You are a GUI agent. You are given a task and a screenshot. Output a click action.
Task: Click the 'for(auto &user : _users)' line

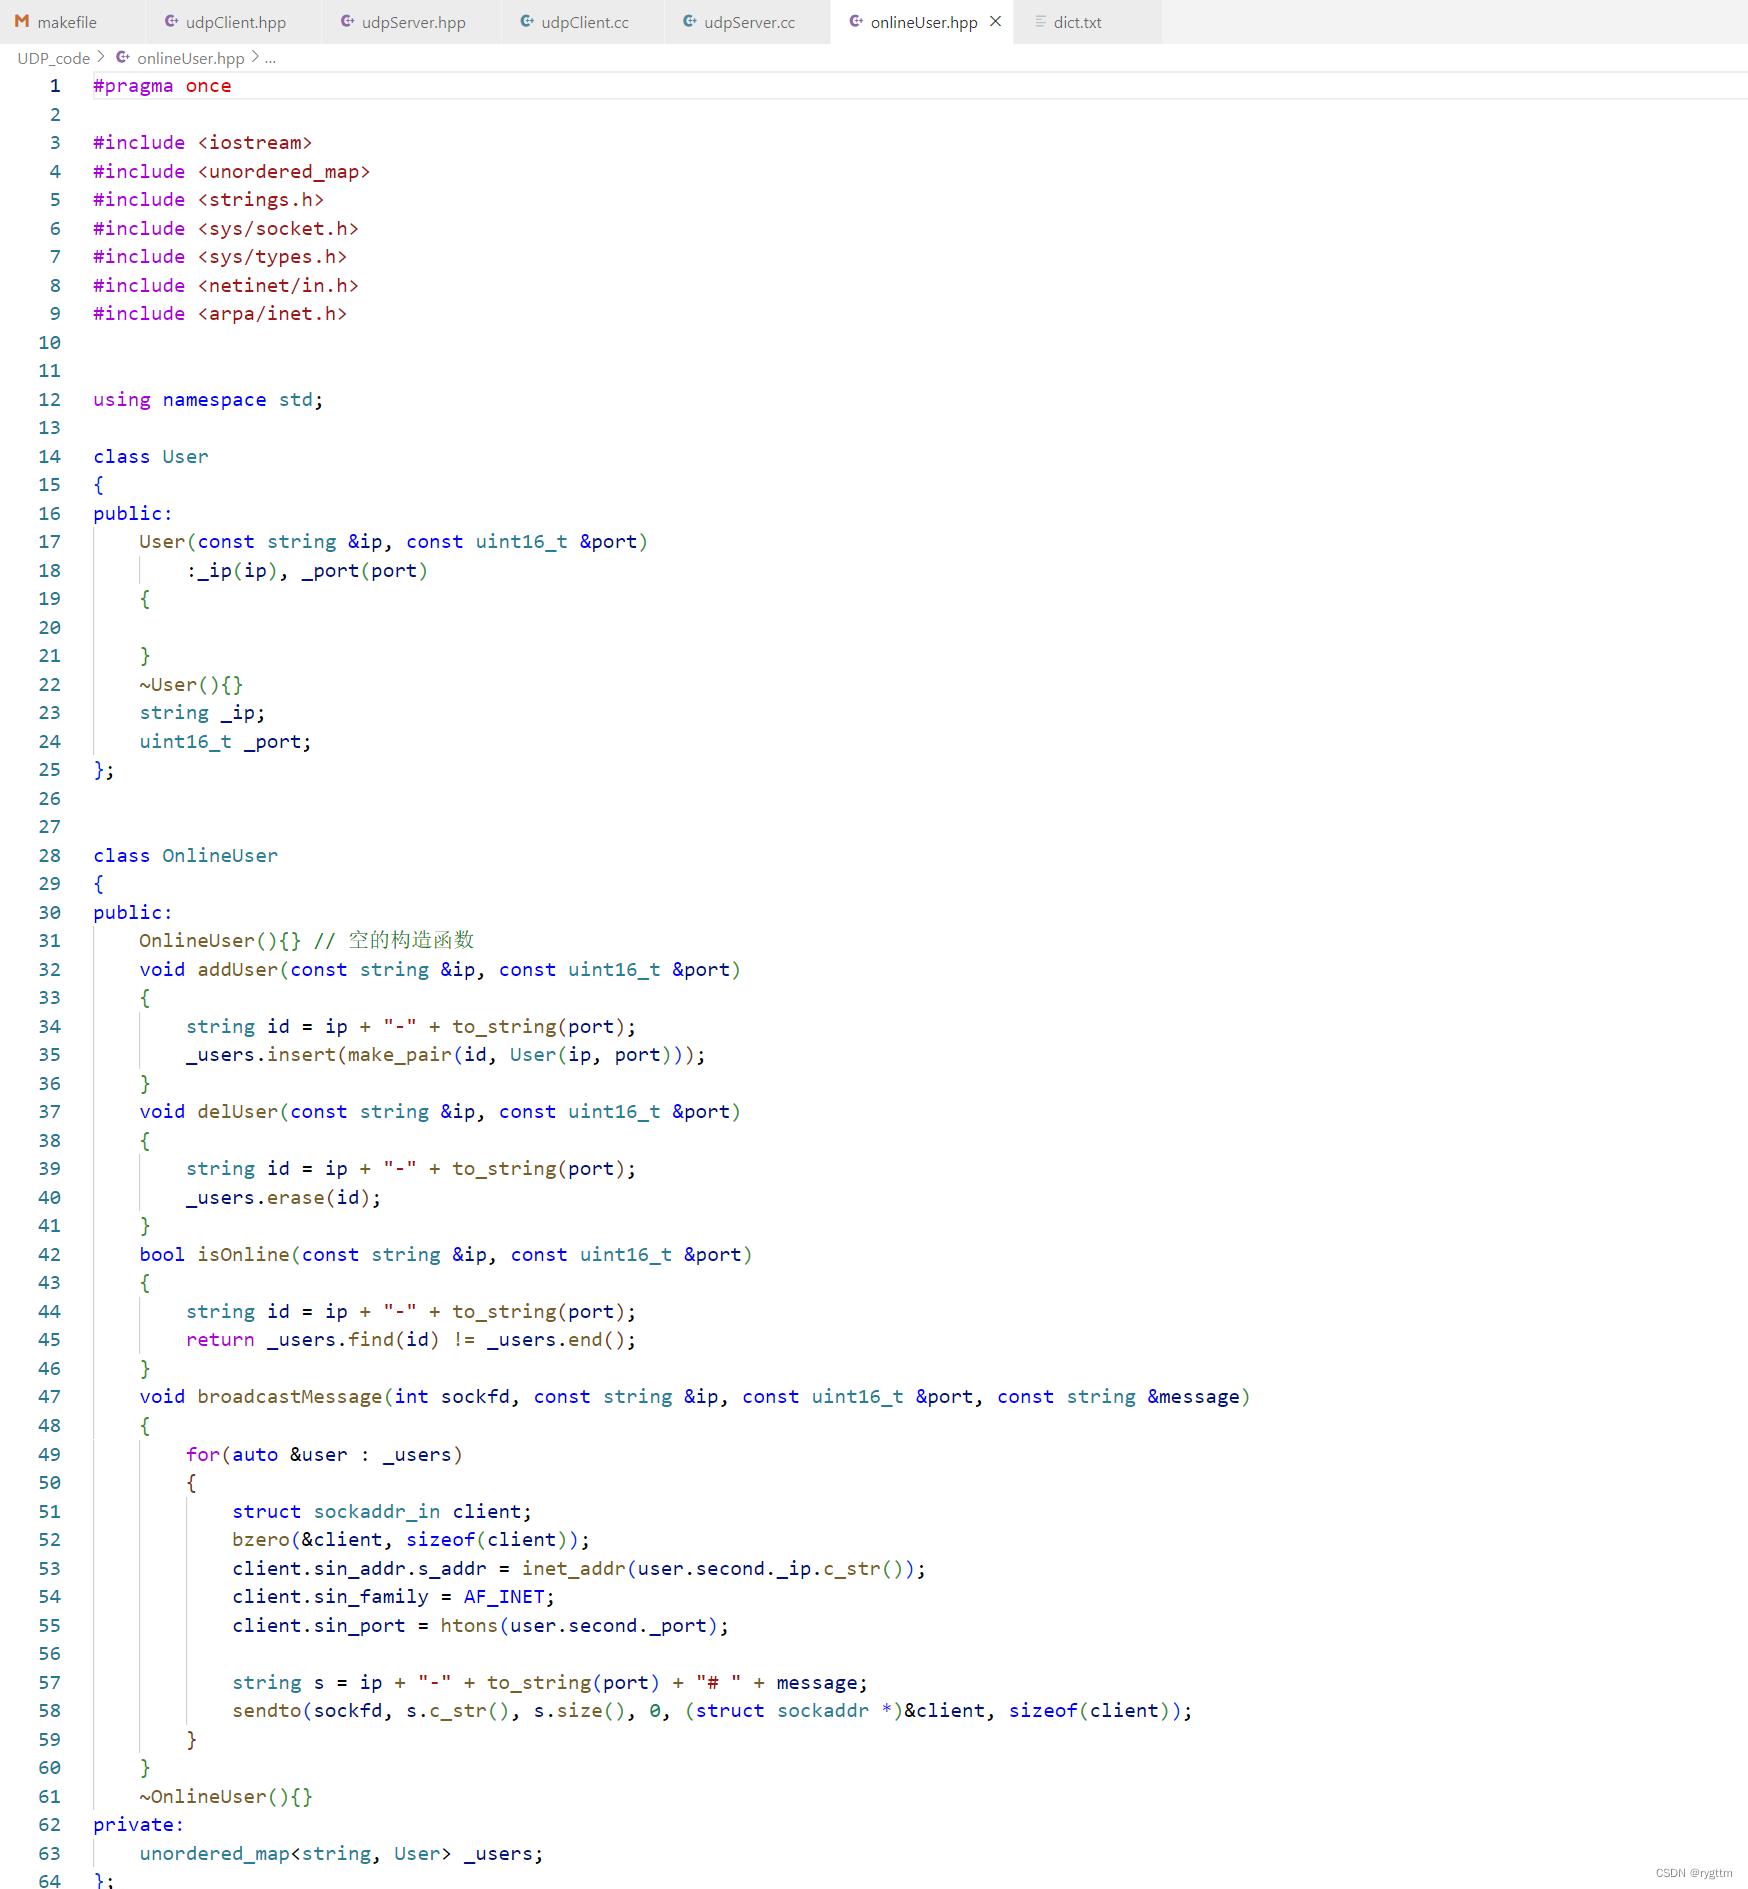click(324, 1455)
